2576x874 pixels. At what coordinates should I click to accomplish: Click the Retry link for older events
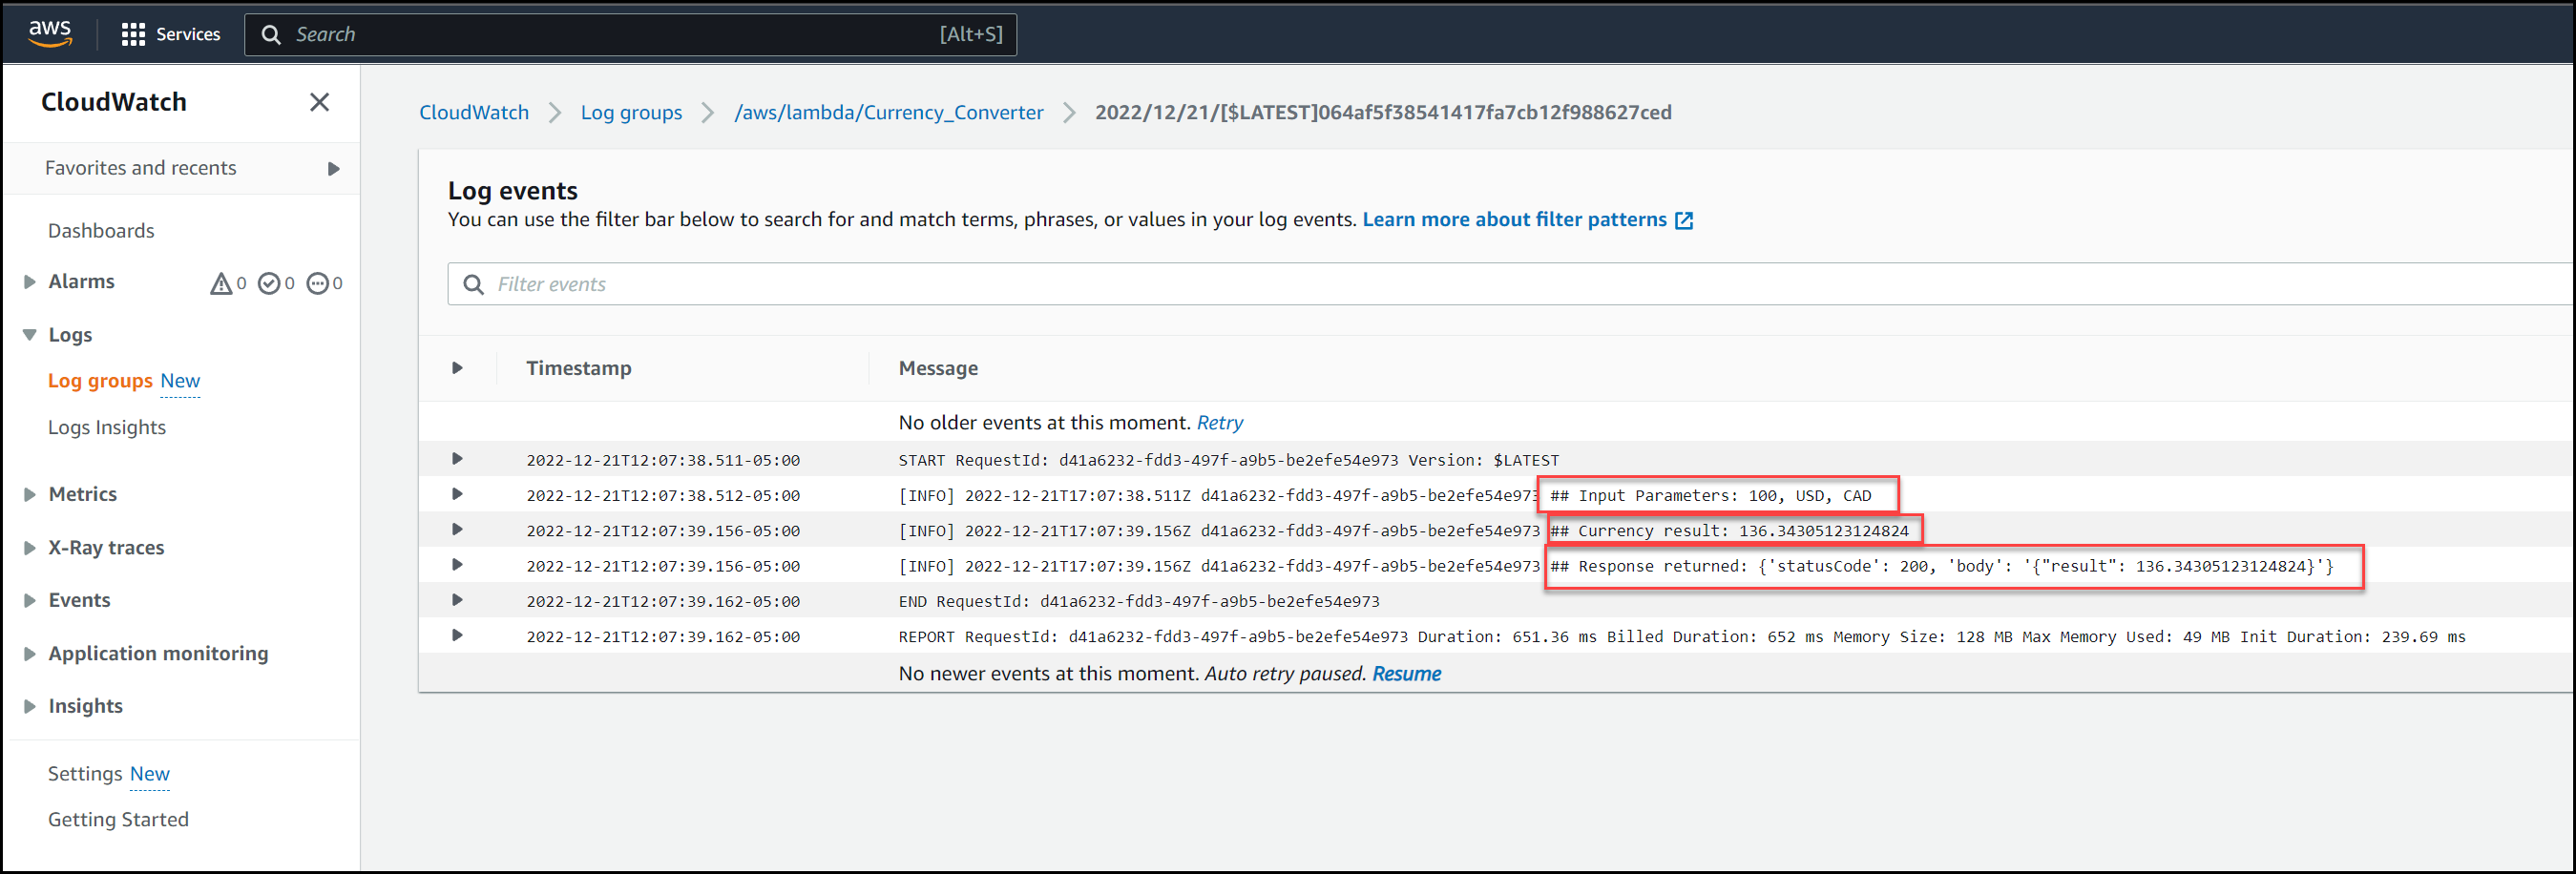pos(1220,422)
